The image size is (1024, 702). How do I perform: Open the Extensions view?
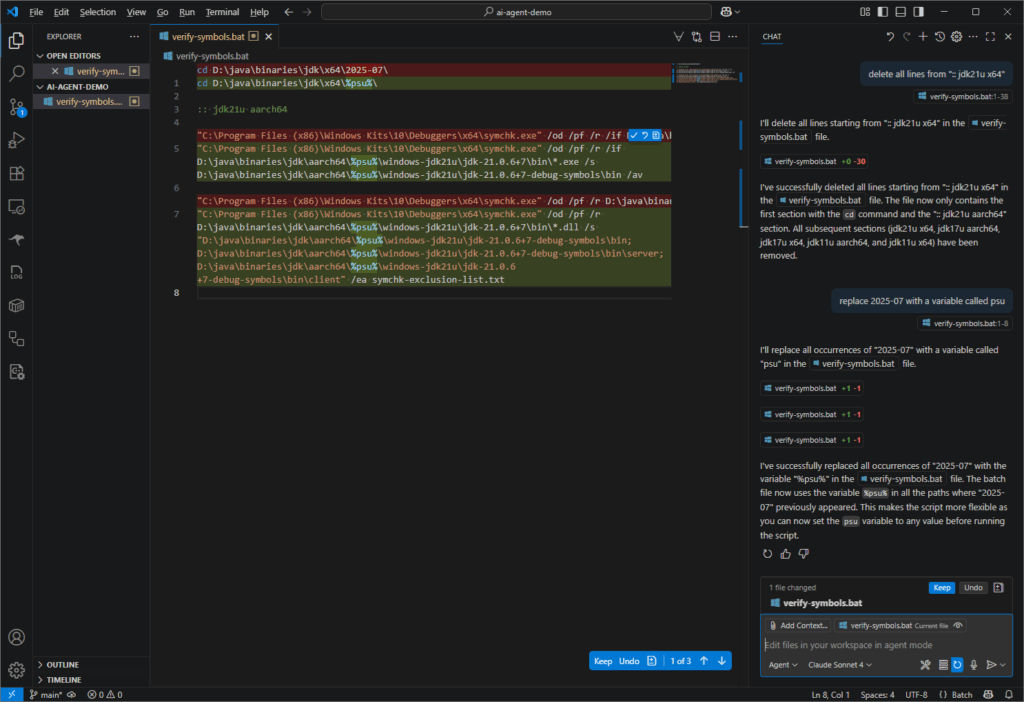[x=16, y=173]
